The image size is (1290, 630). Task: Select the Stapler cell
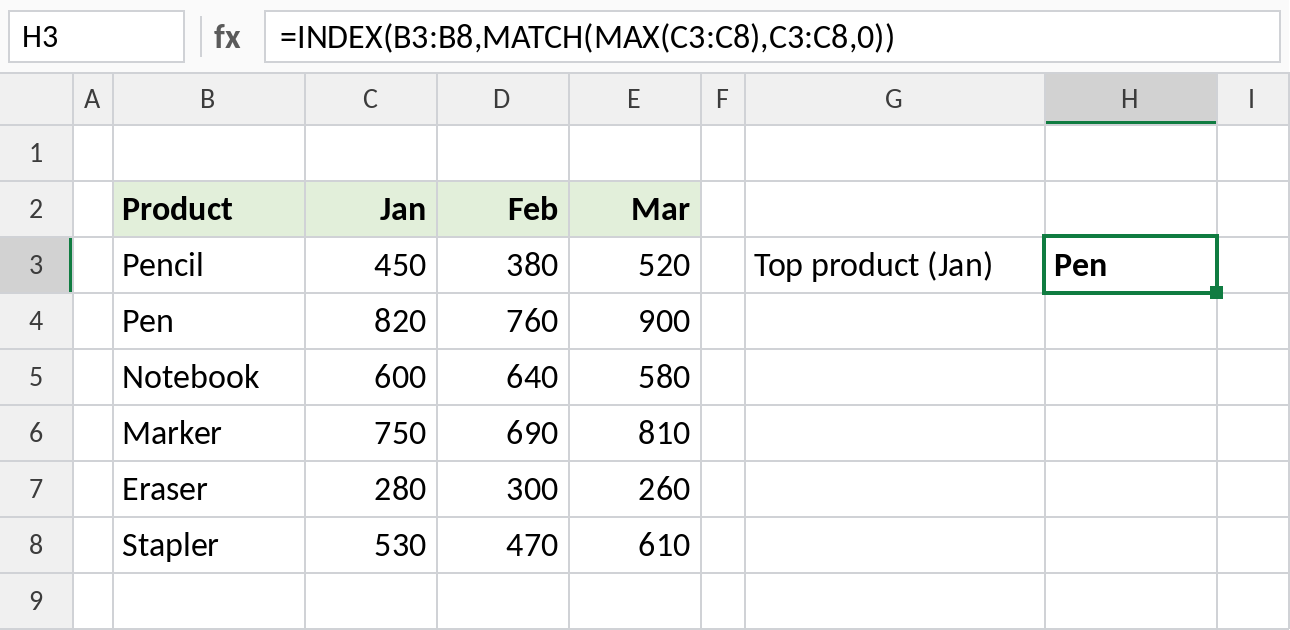click(x=209, y=545)
